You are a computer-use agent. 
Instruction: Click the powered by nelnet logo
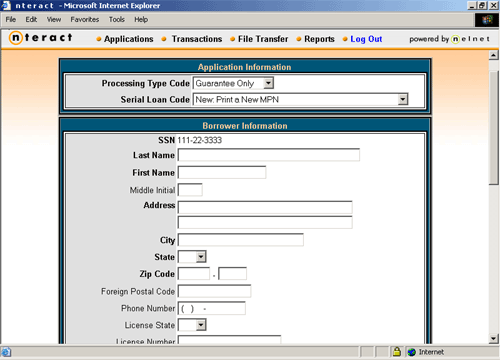coord(450,39)
